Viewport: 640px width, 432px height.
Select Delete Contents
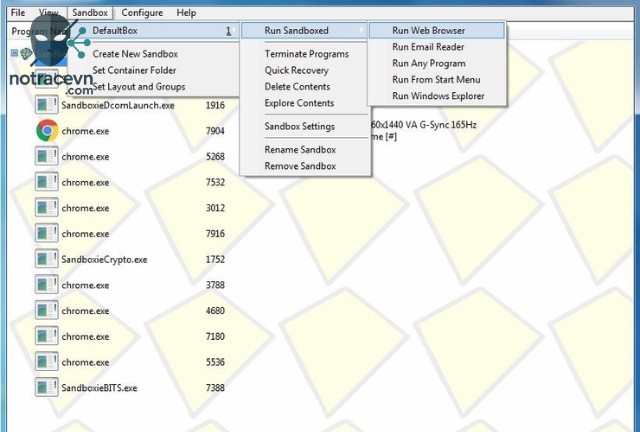297,87
